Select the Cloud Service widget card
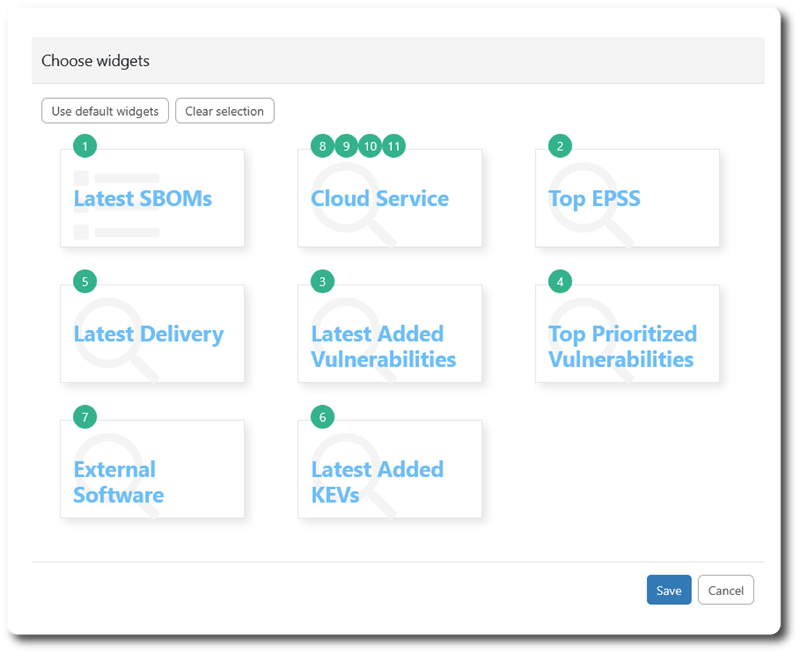 point(390,198)
